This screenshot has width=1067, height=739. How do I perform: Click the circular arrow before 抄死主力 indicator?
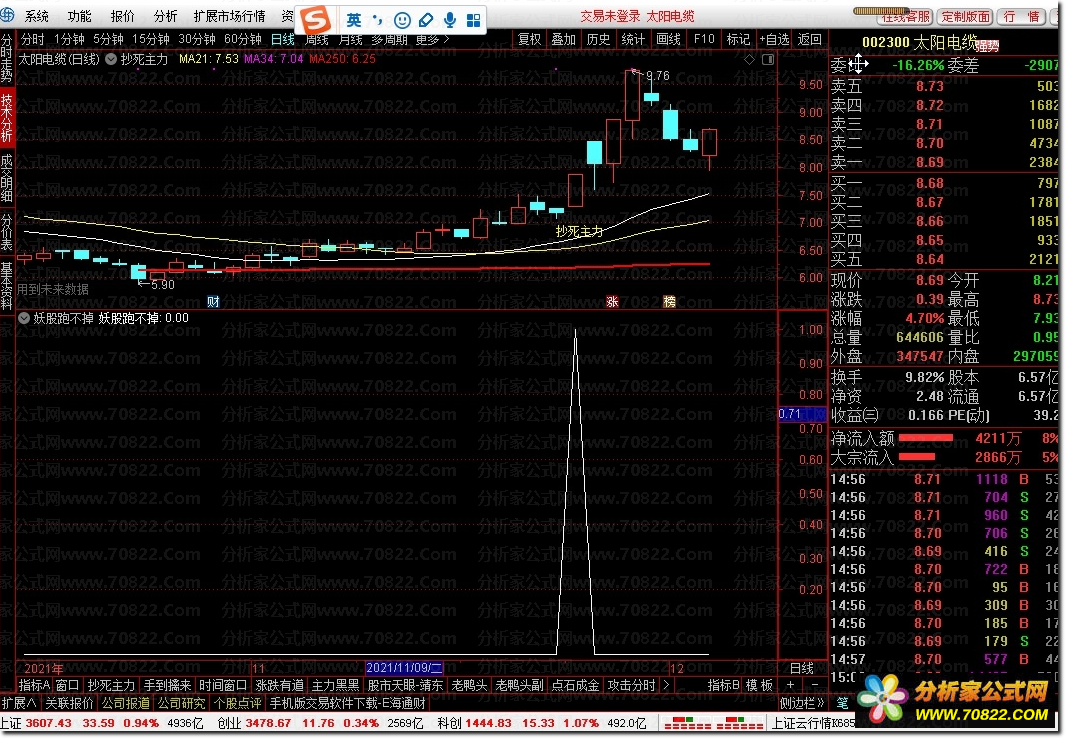click(x=111, y=59)
